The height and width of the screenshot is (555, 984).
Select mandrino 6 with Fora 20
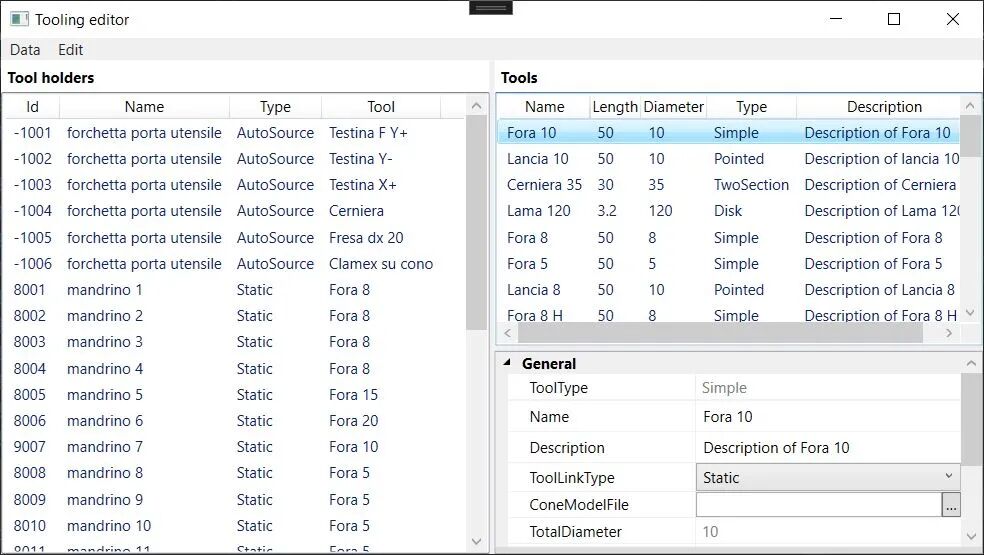click(x=235, y=421)
